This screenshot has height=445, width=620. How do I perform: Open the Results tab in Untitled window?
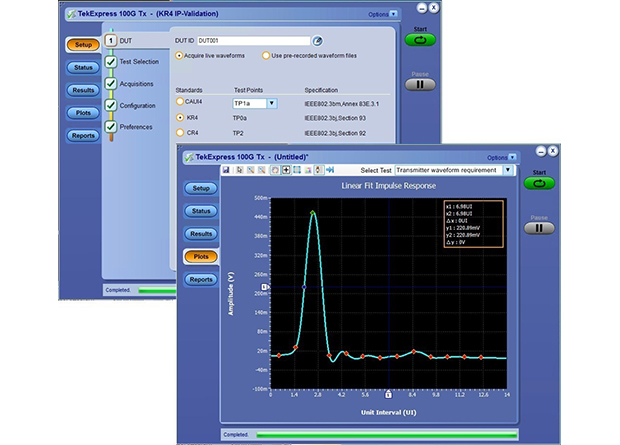pyautogui.click(x=201, y=234)
